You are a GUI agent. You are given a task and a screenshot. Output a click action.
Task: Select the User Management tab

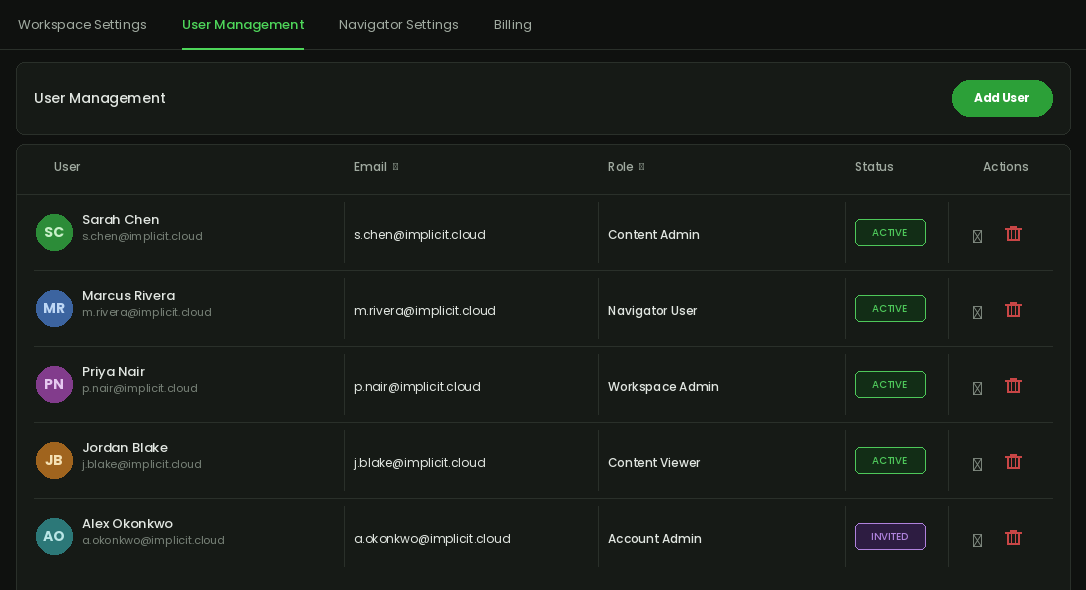click(243, 25)
